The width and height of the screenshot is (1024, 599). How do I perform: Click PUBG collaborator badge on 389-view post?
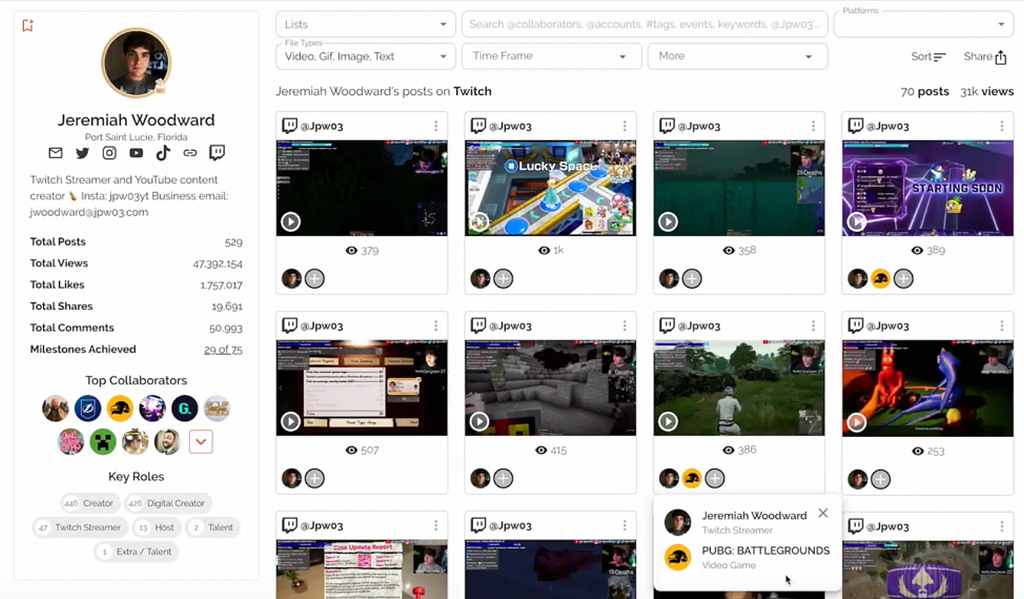[x=880, y=279]
